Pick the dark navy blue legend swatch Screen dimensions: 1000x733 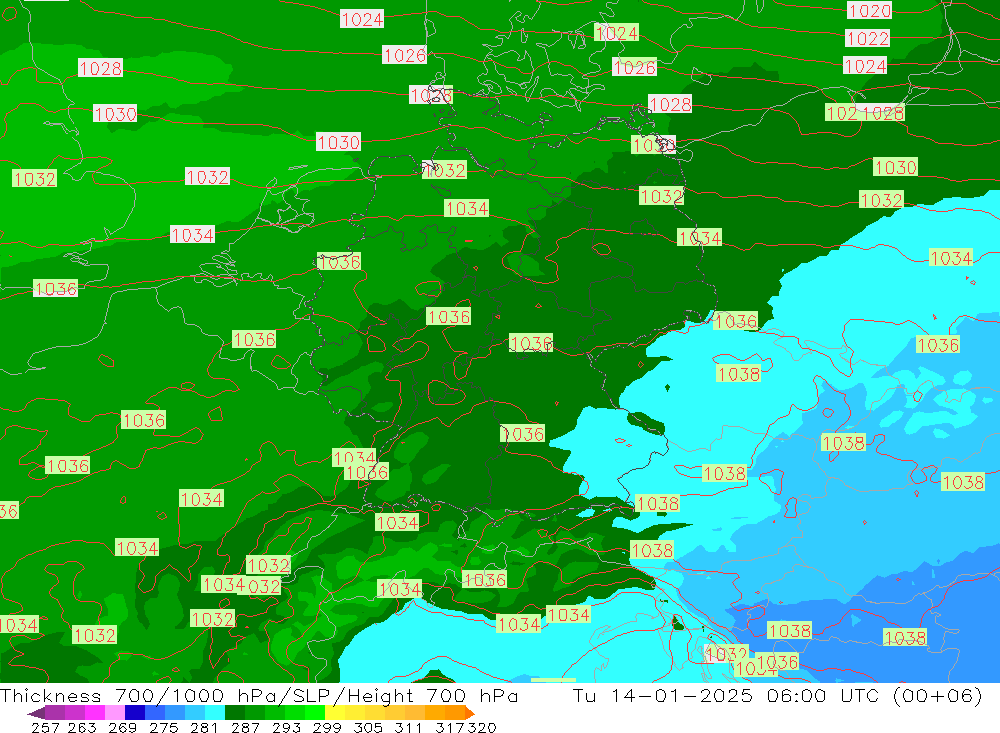(135, 713)
